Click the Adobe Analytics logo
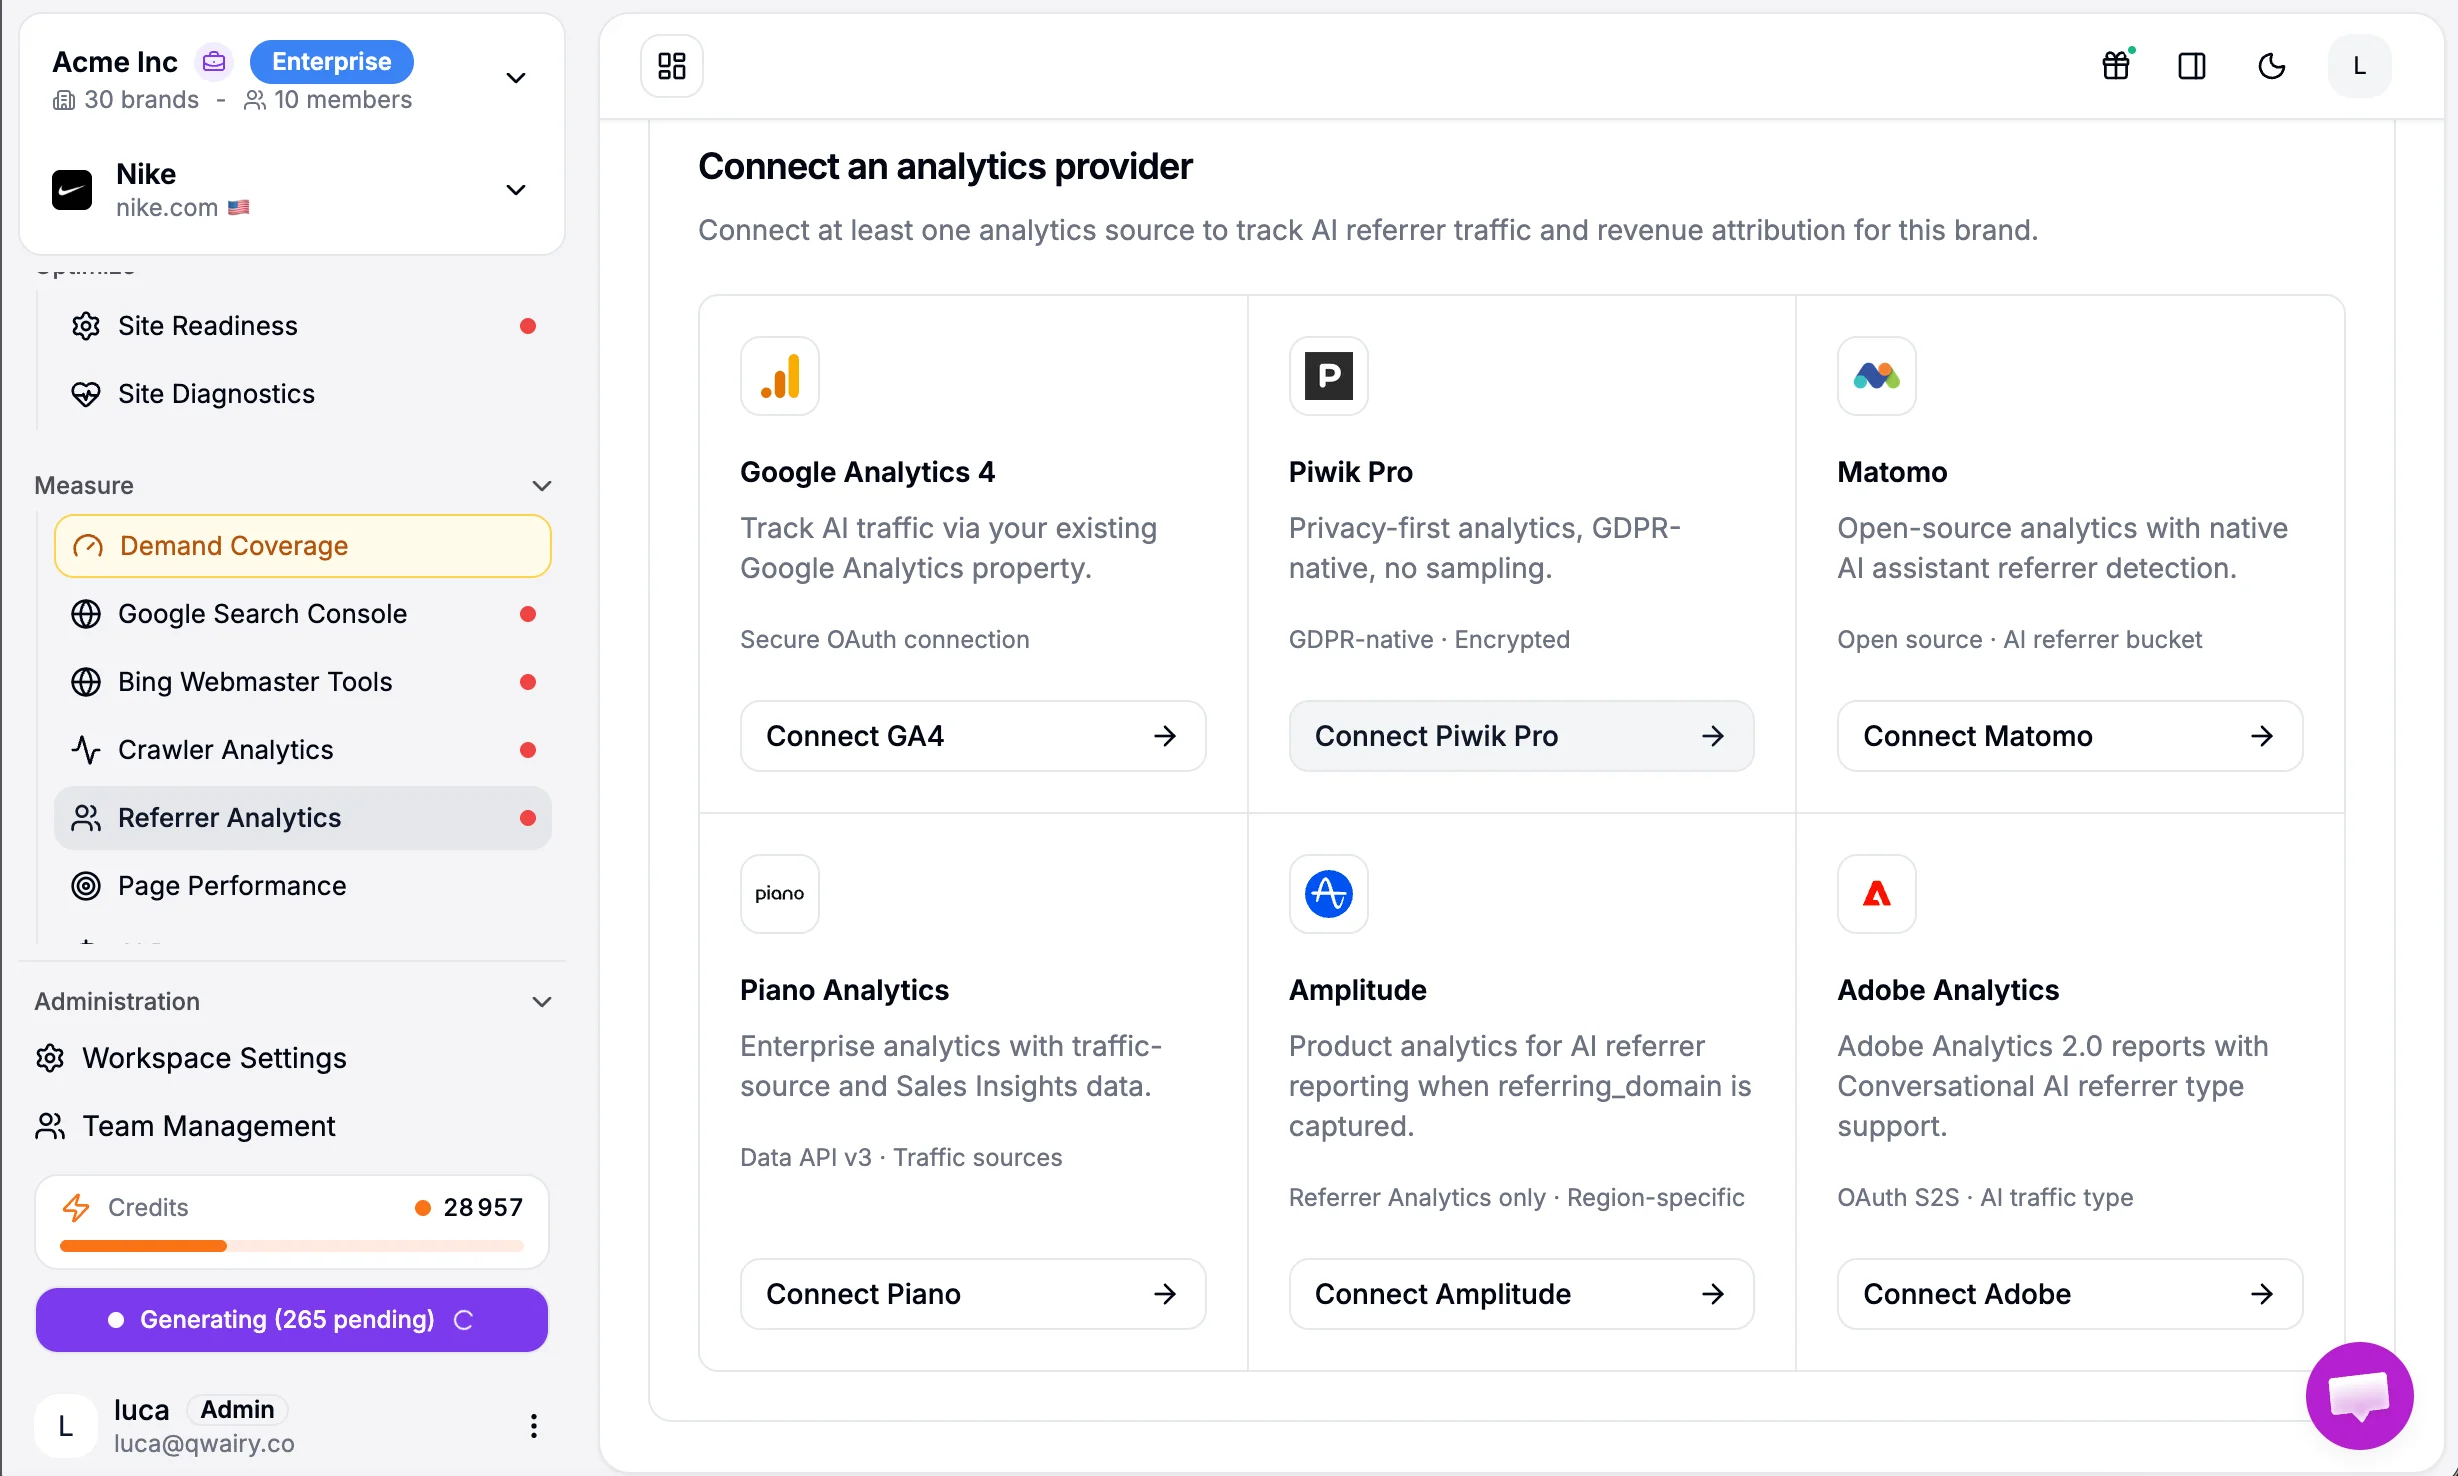Image resolution: width=2458 pixels, height=1476 pixels. click(x=1877, y=894)
